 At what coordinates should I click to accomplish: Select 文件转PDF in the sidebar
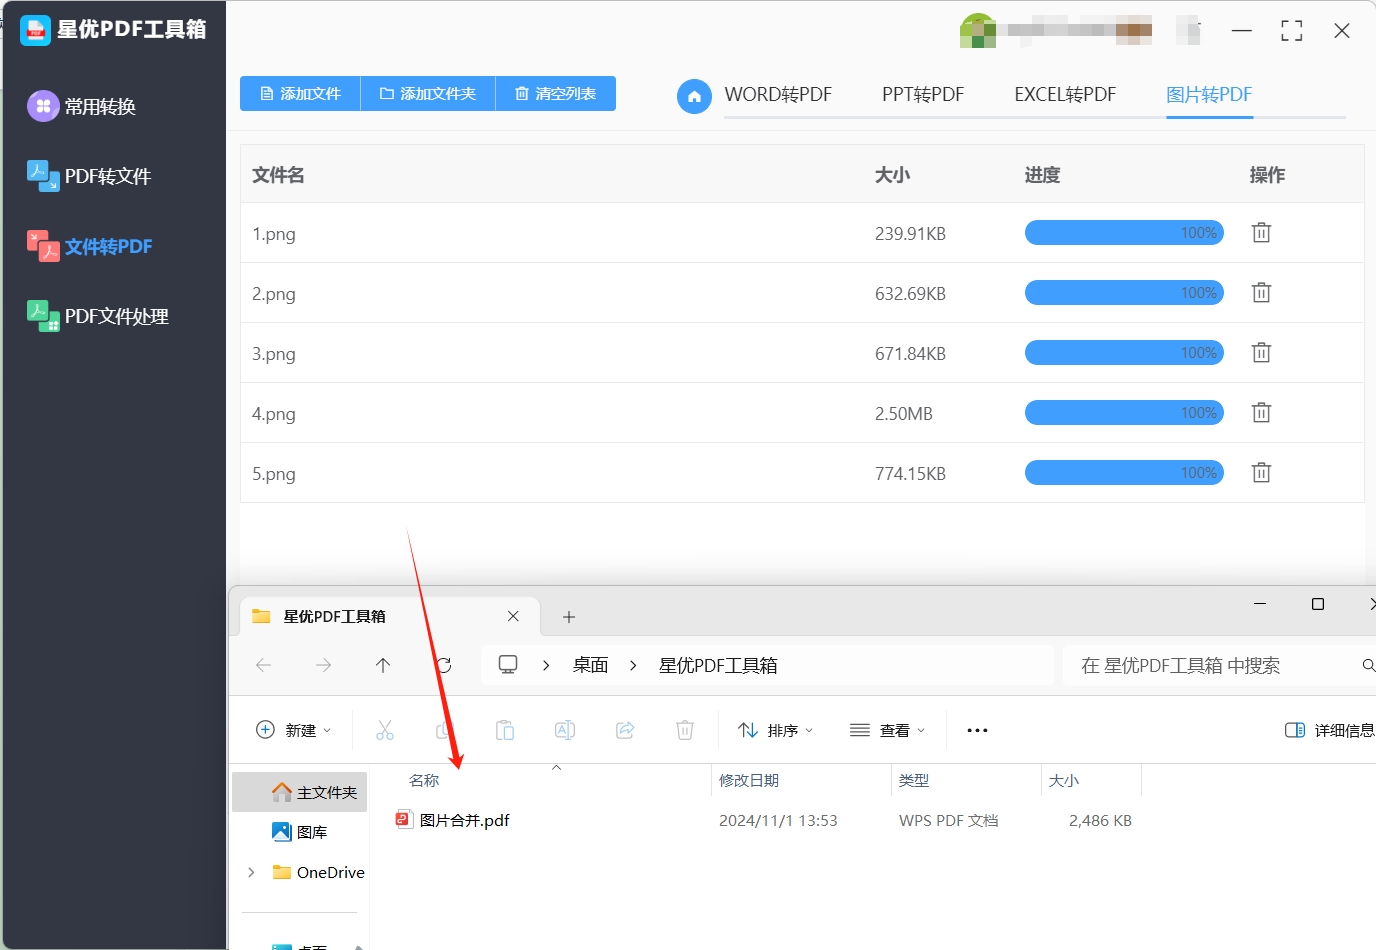click(x=90, y=246)
